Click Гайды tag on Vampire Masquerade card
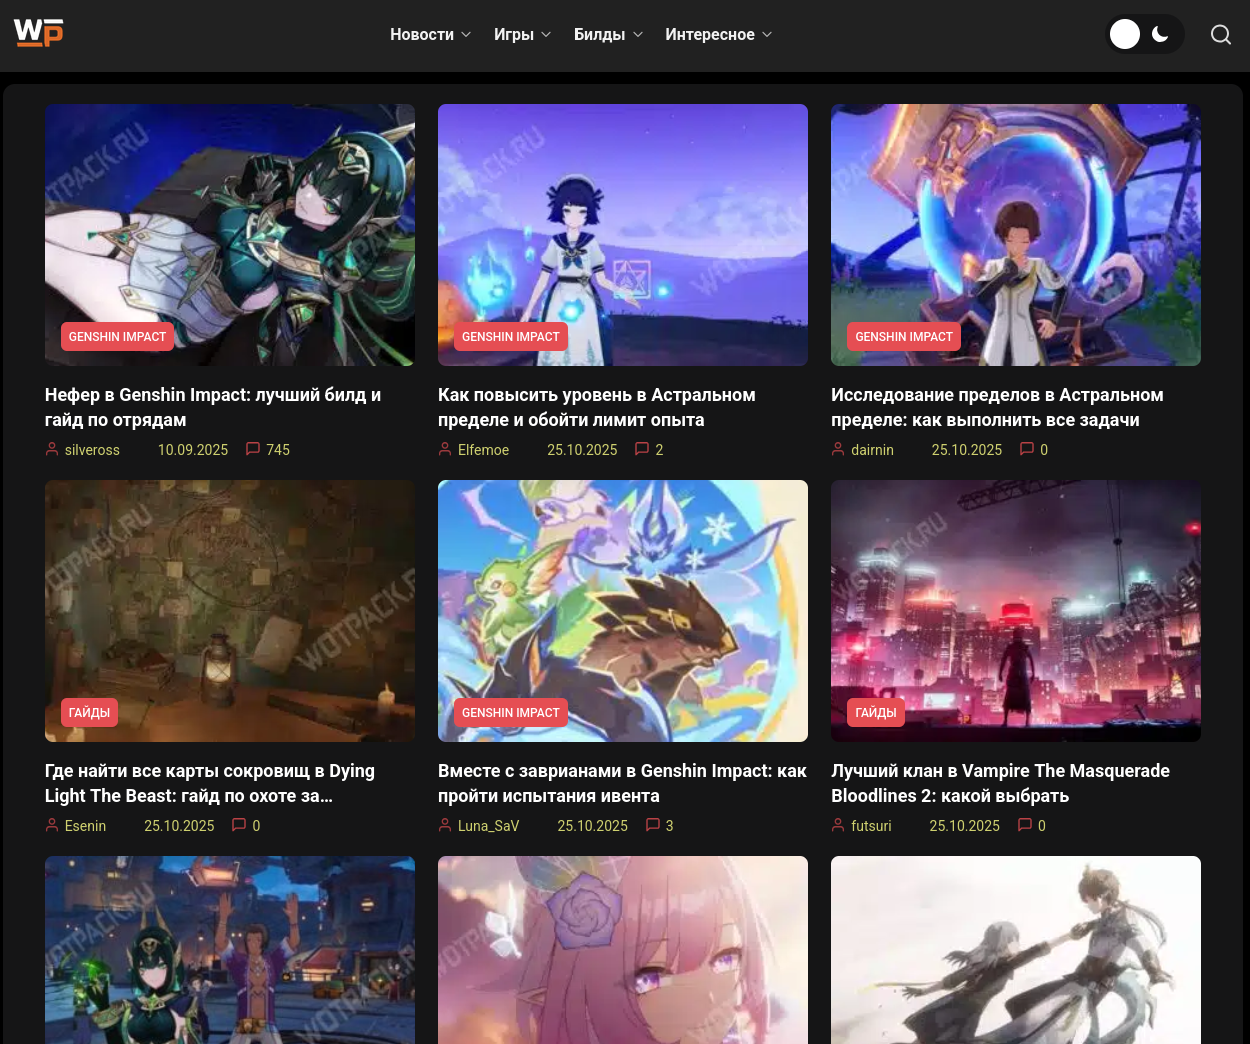Viewport: 1250px width, 1044px height. pyautogui.click(x=876, y=713)
